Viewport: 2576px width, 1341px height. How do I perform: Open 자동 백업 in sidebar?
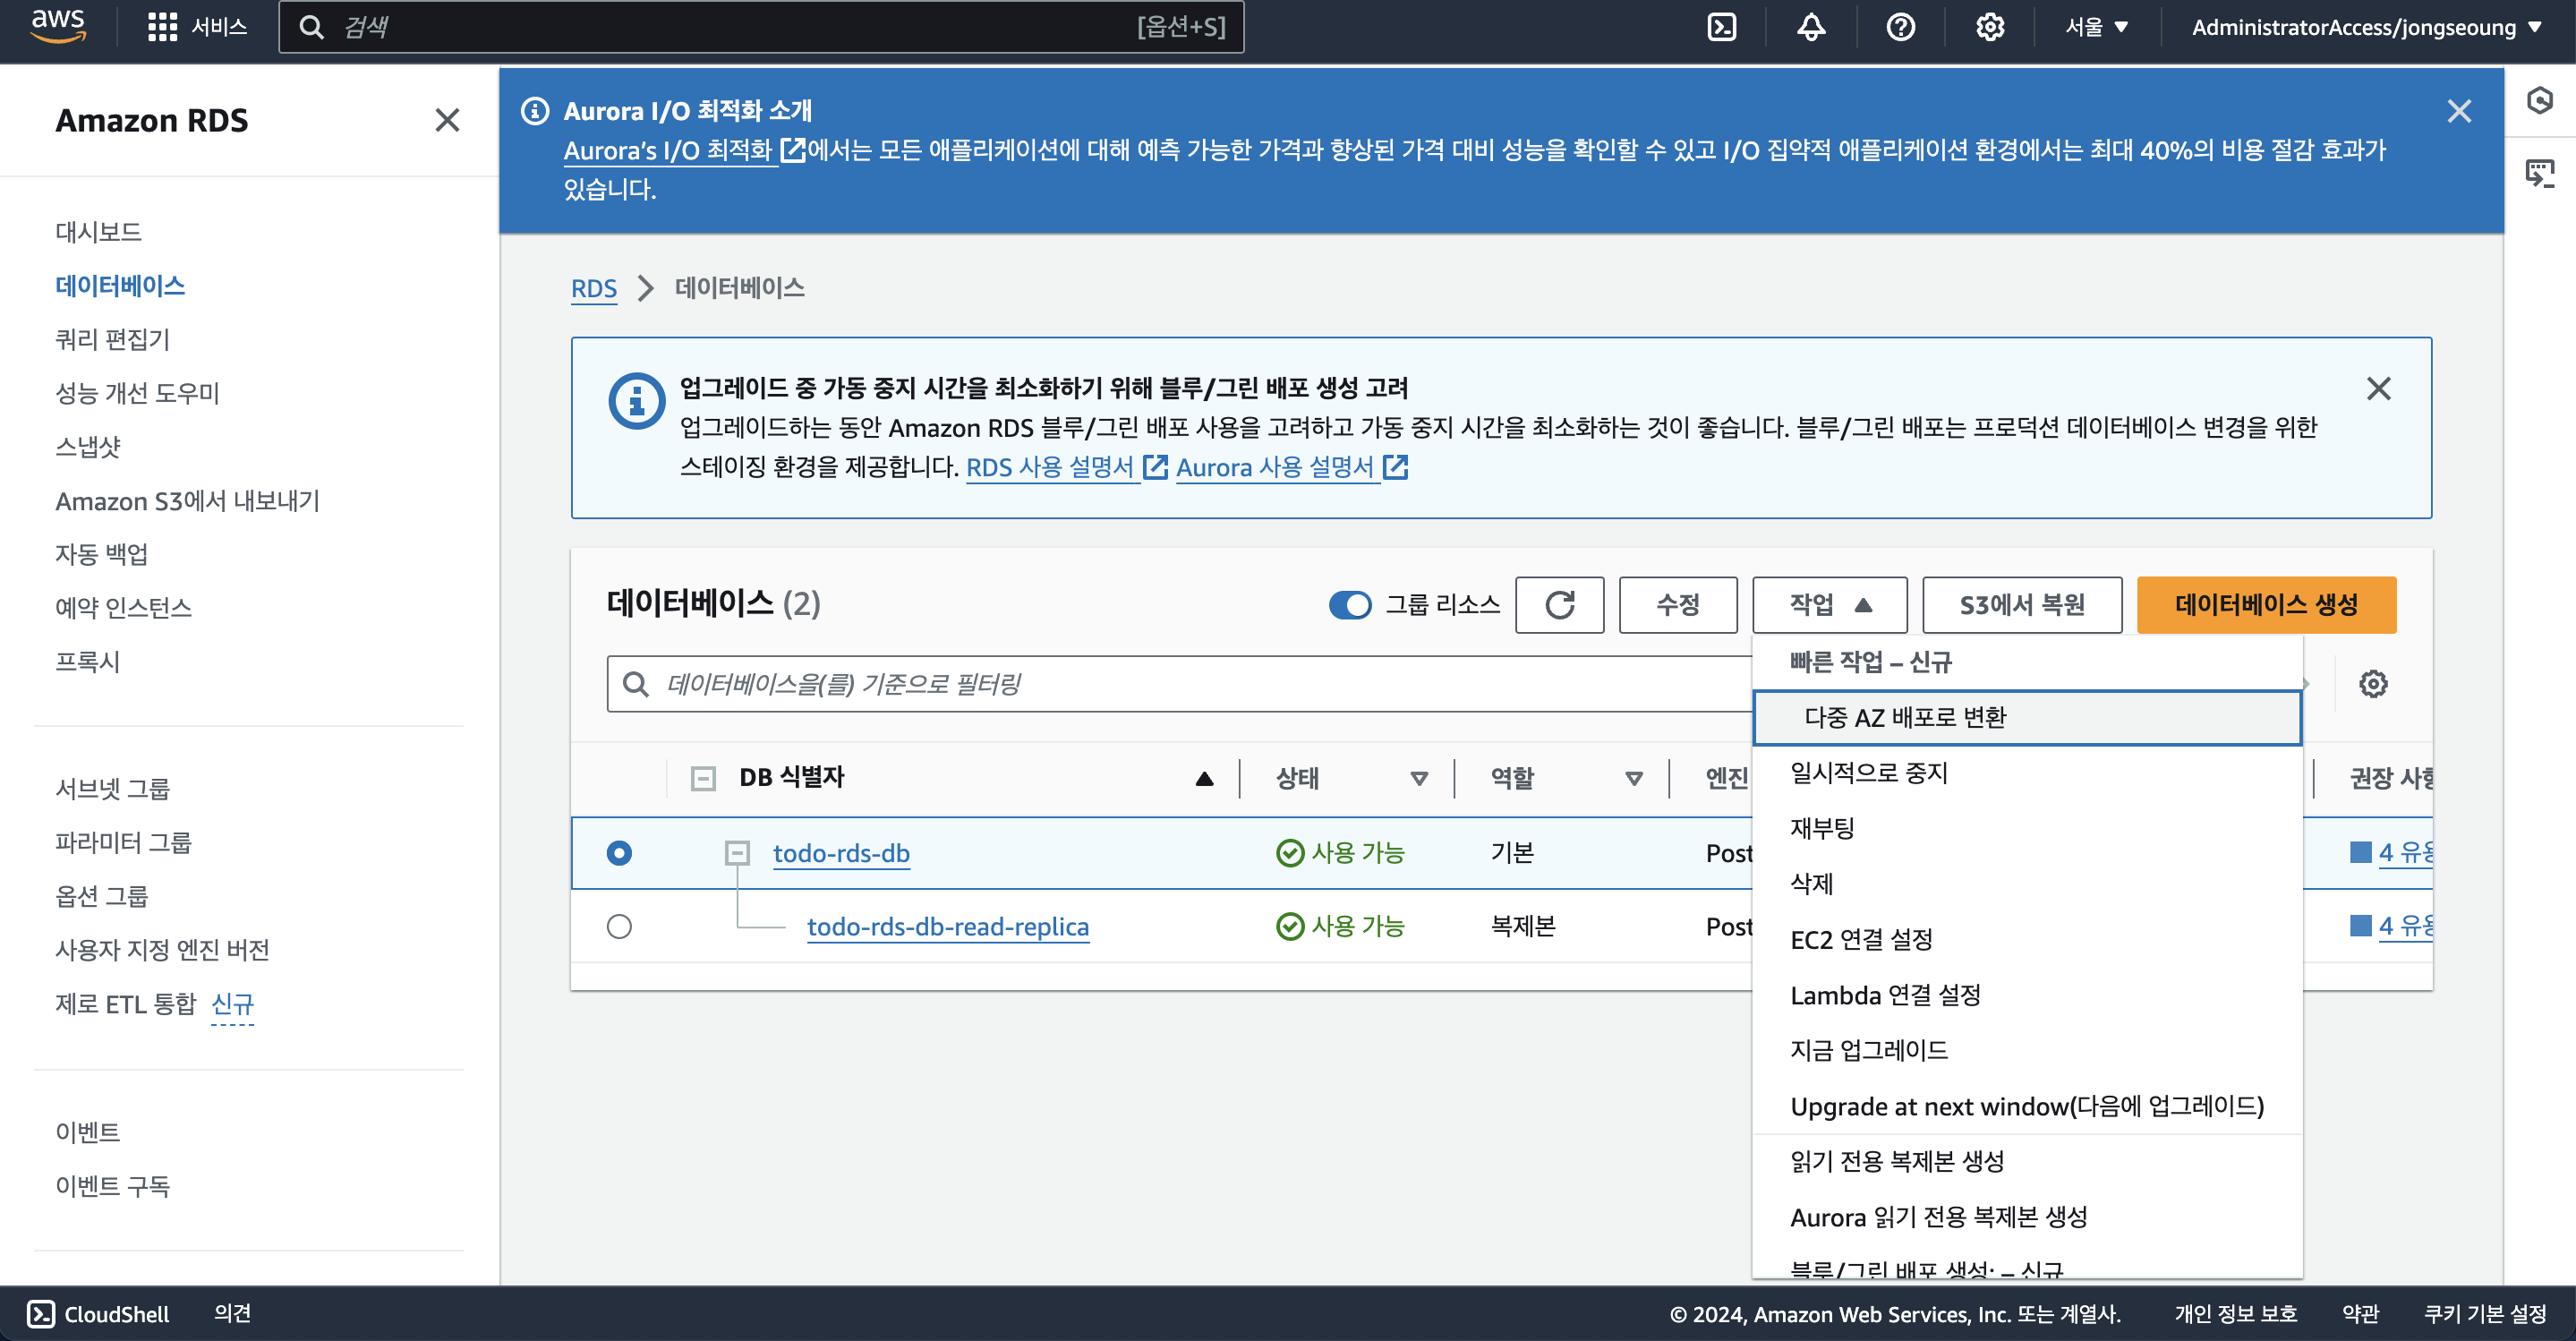tap(101, 554)
